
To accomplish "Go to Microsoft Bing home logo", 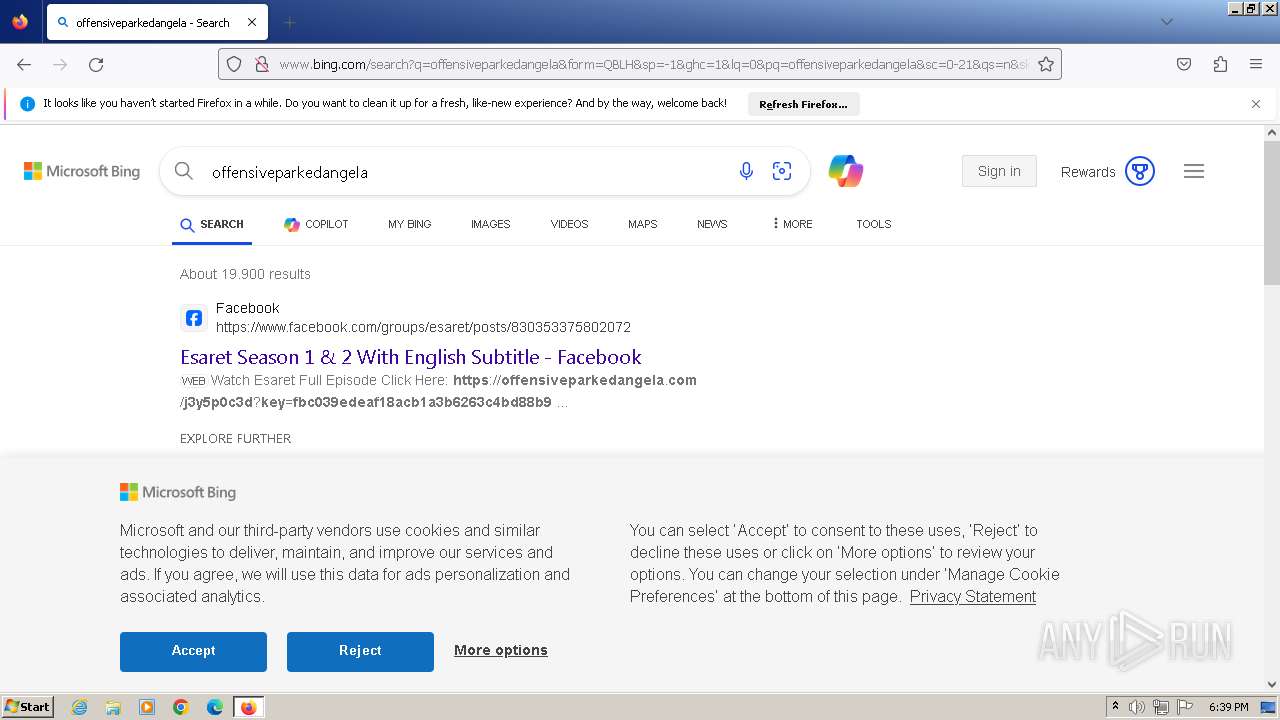I will pyautogui.click(x=82, y=172).
